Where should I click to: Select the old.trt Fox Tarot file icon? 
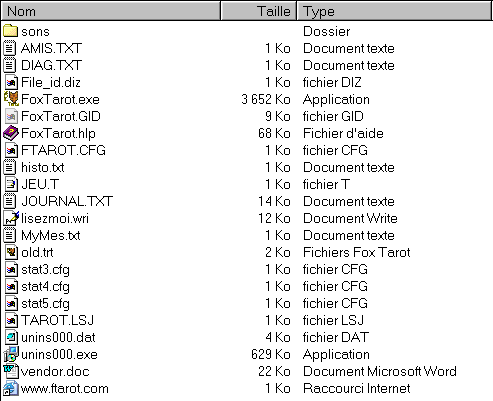coord(11,252)
